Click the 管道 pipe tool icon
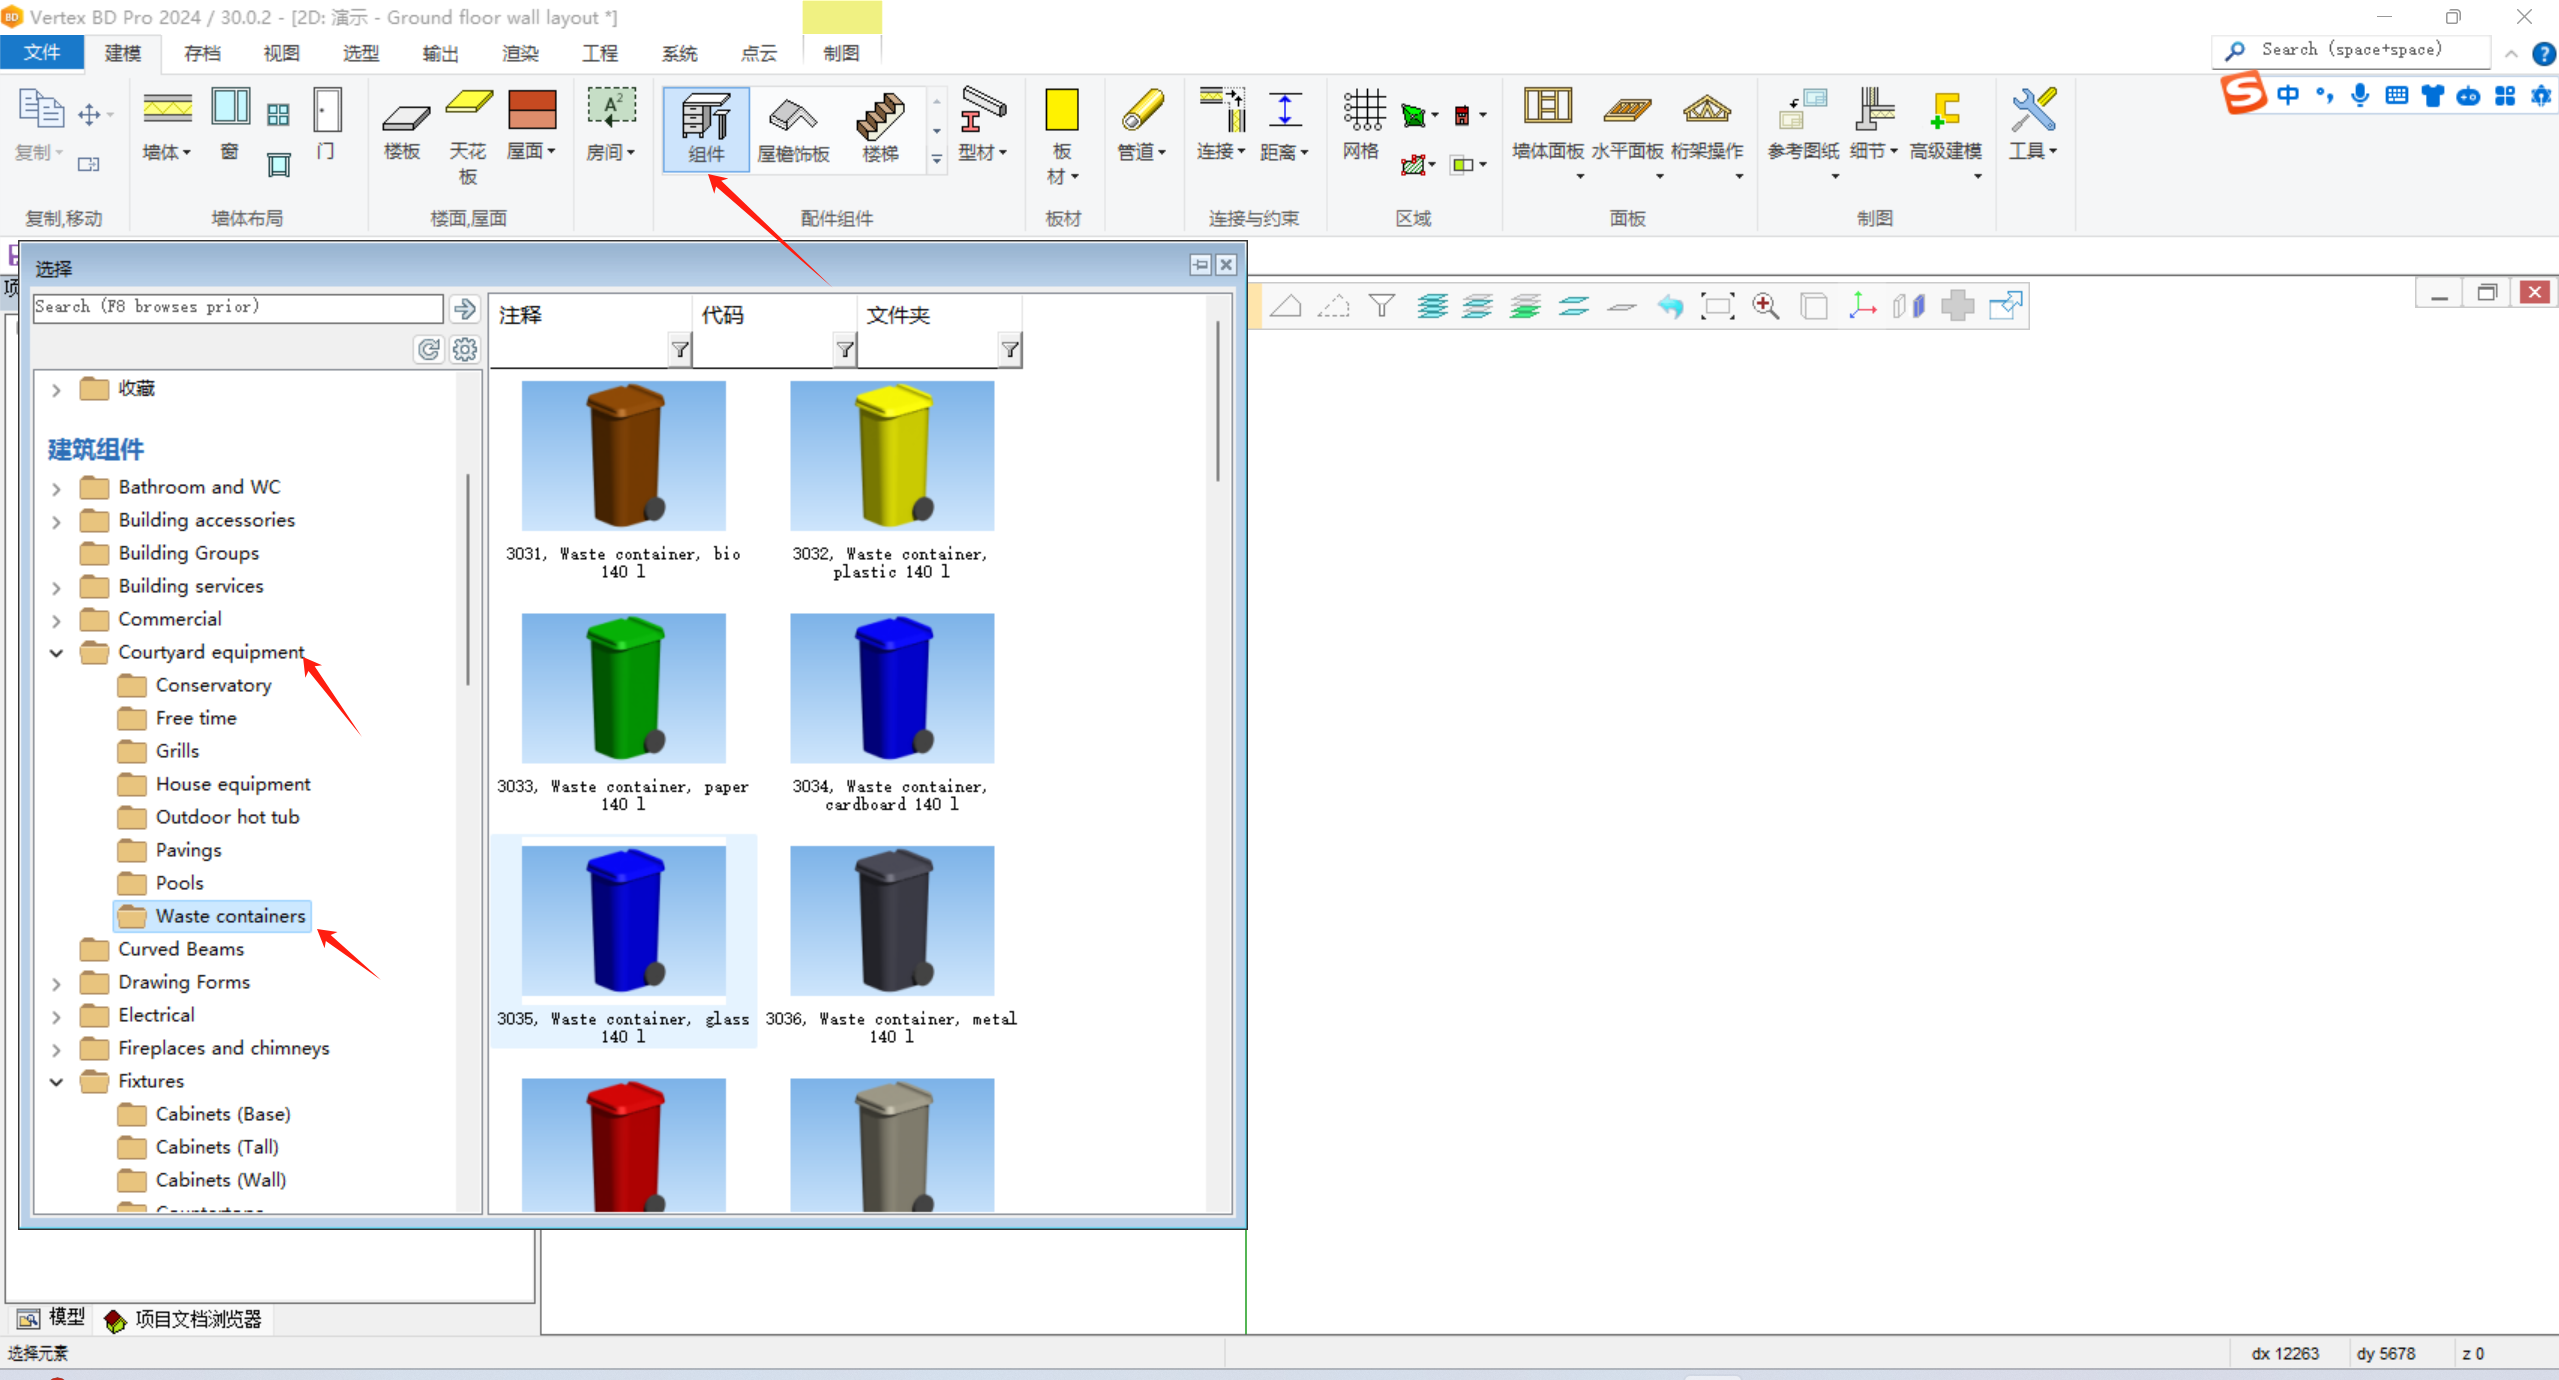Image resolution: width=2559 pixels, height=1380 pixels. tap(1141, 110)
